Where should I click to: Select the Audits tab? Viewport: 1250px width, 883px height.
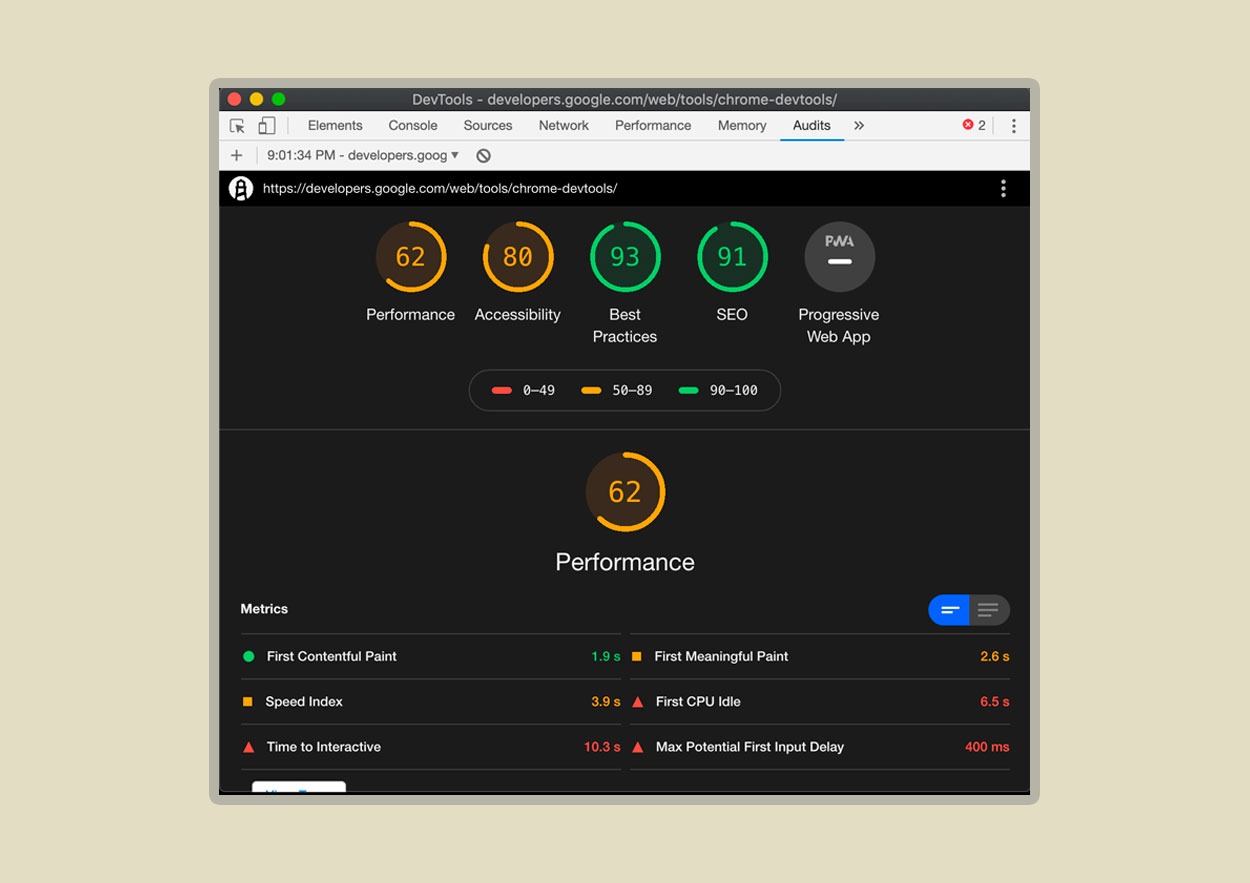pyautogui.click(x=812, y=126)
